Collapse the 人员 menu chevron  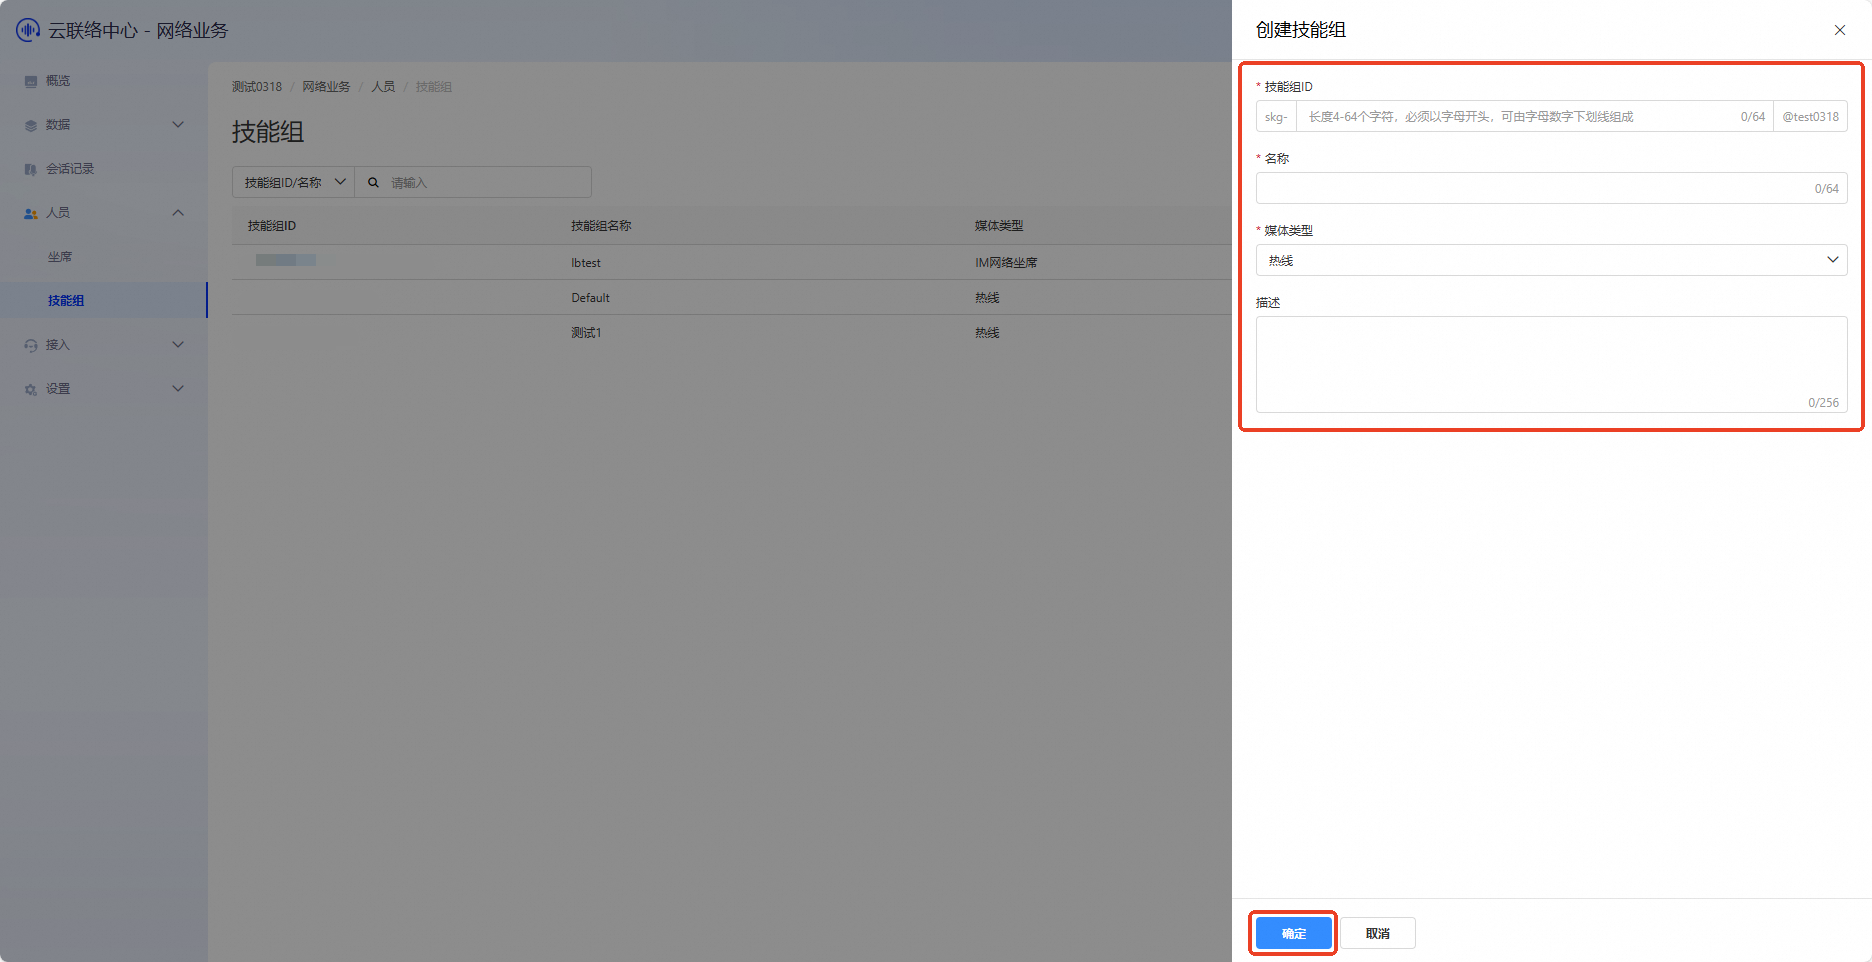point(178,213)
